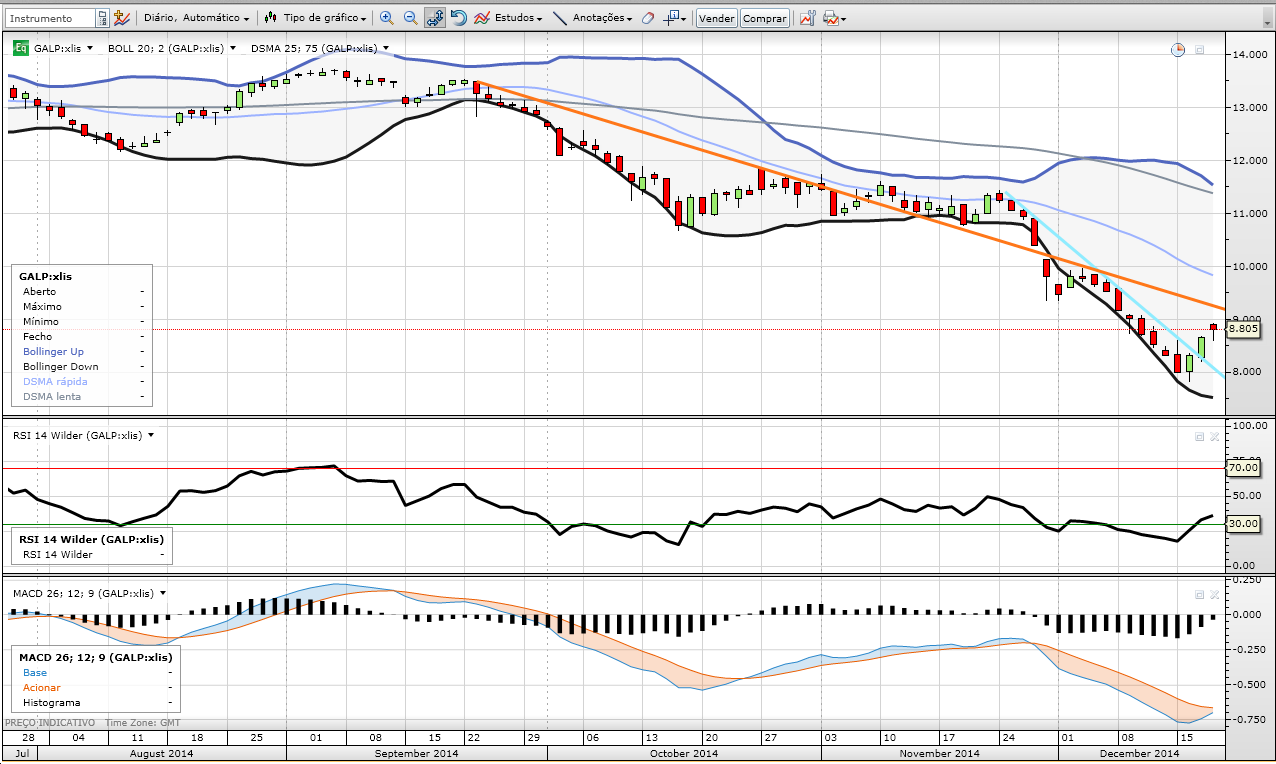The width and height of the screenshot is (1276, 764).
Task: Toggle maximize on the main price panel
Action: click(1200, 49)
